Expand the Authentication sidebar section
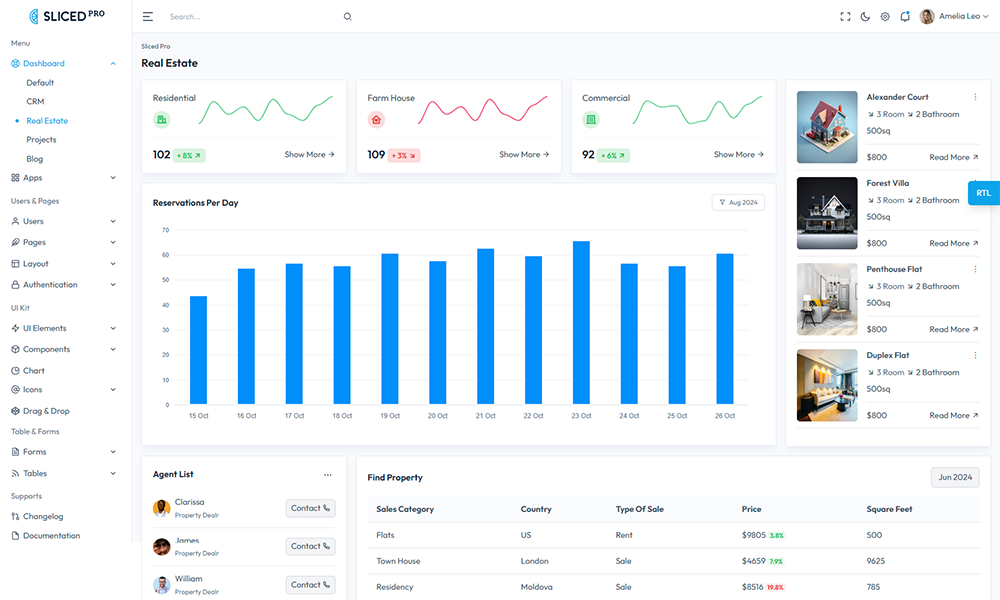This screenshot has height=600, width=1000. (x=65, y=285)
